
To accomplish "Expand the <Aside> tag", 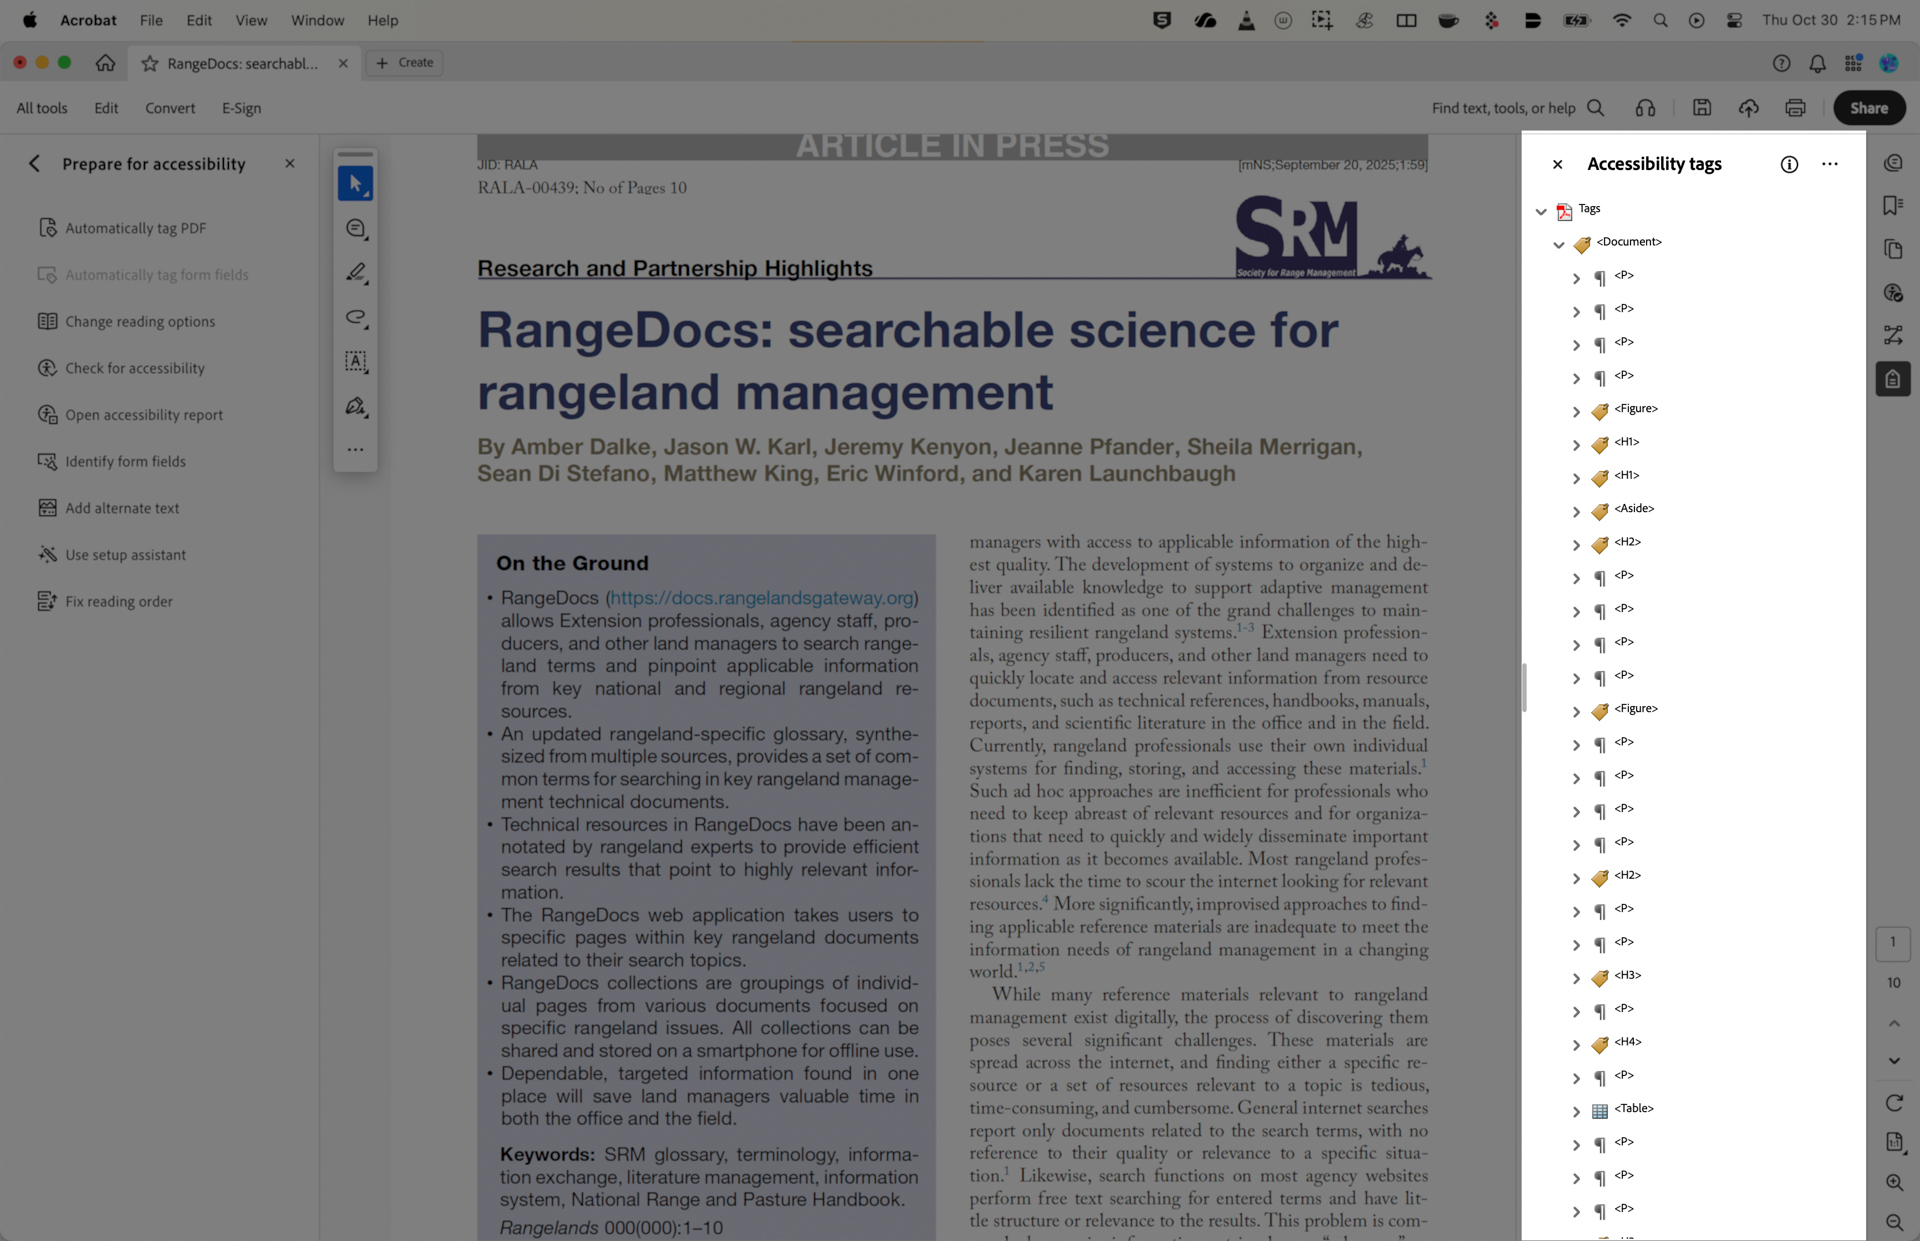I will point(1577,511).
